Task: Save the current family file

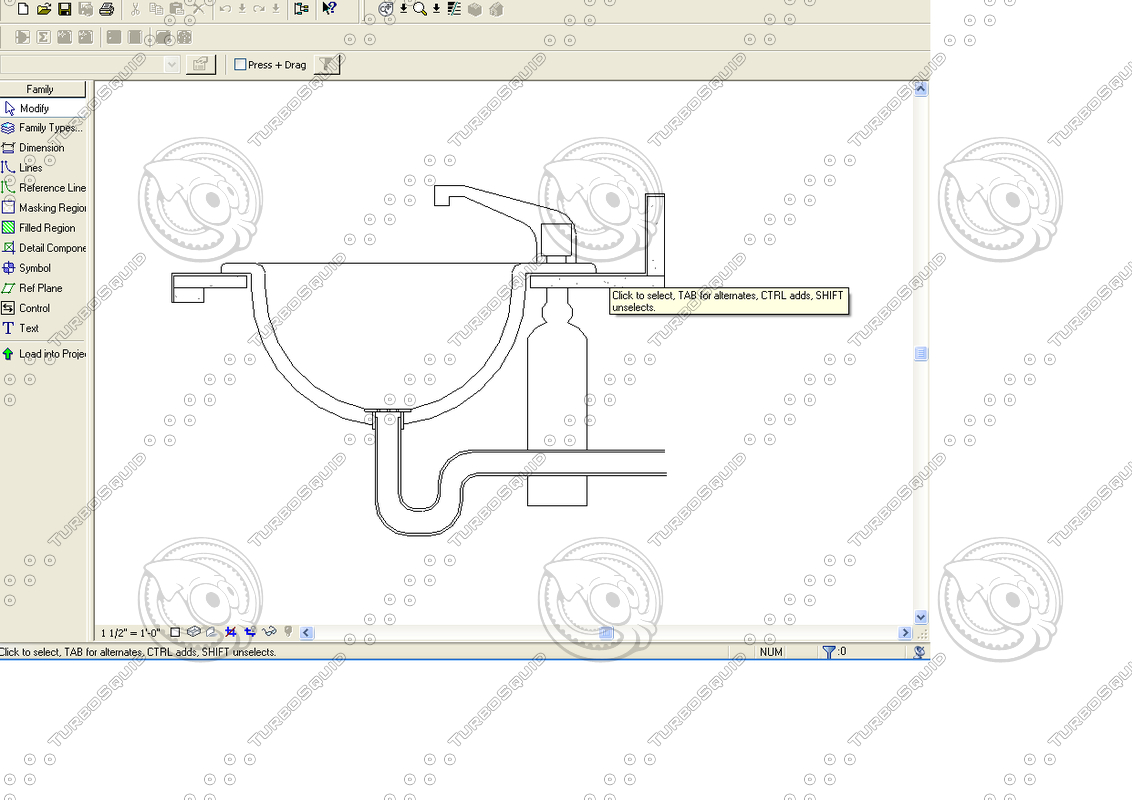Action: click(x=63, y=10)
